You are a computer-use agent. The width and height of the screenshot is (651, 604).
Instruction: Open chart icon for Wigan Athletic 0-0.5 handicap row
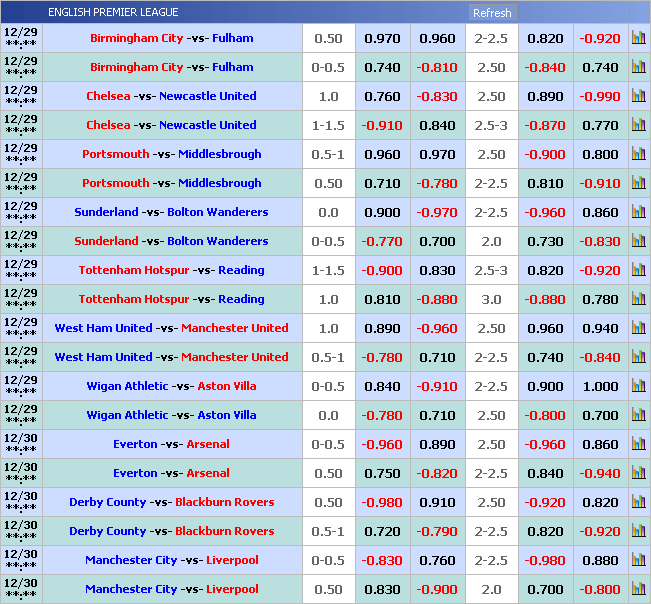tap(638, 386)
